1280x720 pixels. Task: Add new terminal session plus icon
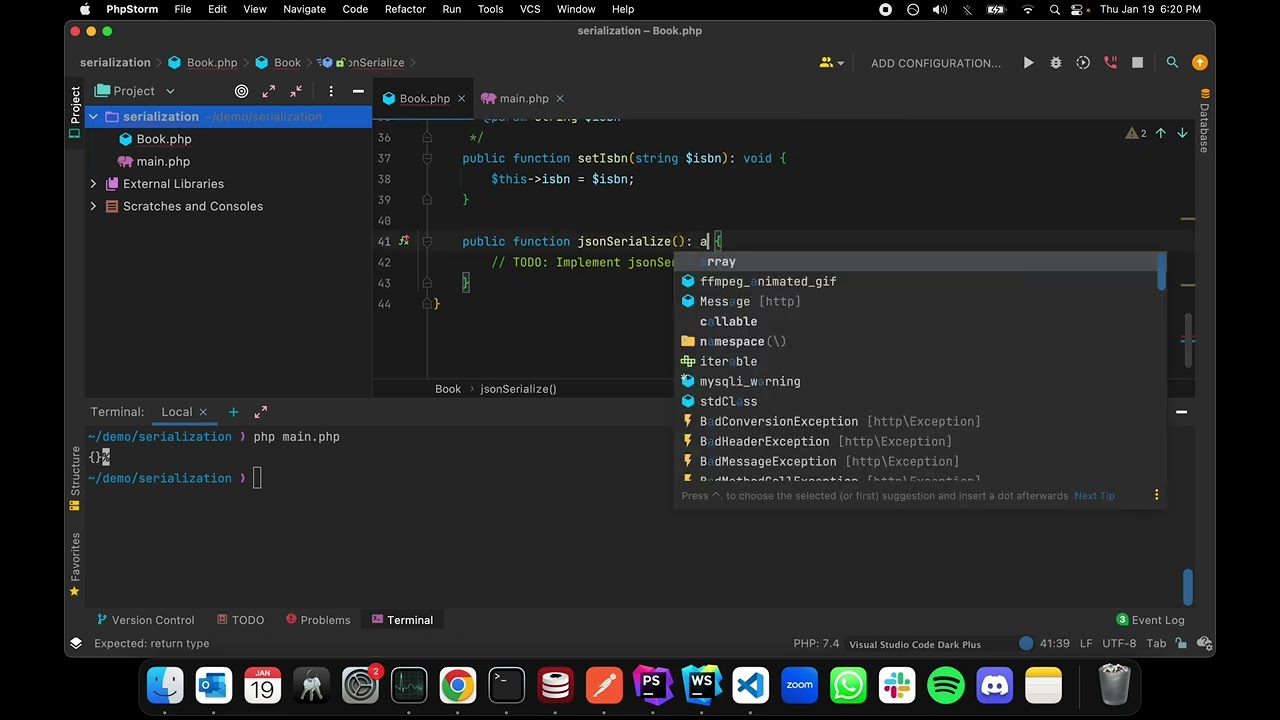(233, 412)
